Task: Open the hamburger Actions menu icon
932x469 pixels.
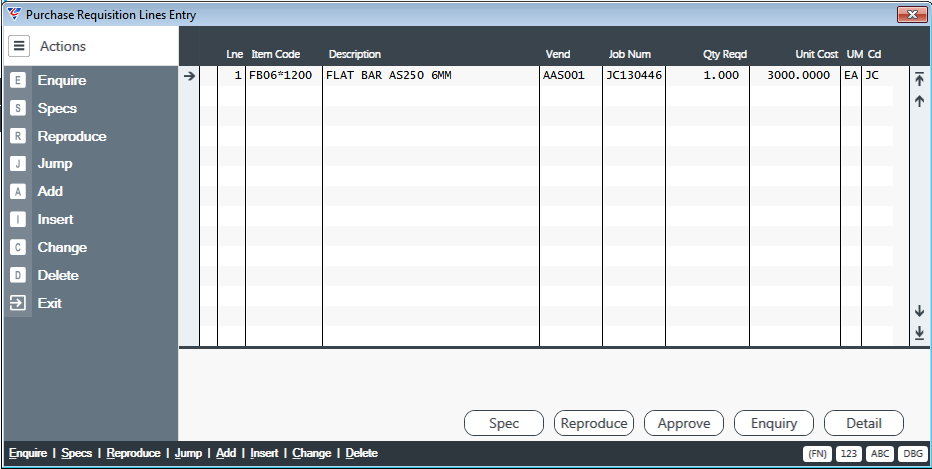Action: point(18,46)
